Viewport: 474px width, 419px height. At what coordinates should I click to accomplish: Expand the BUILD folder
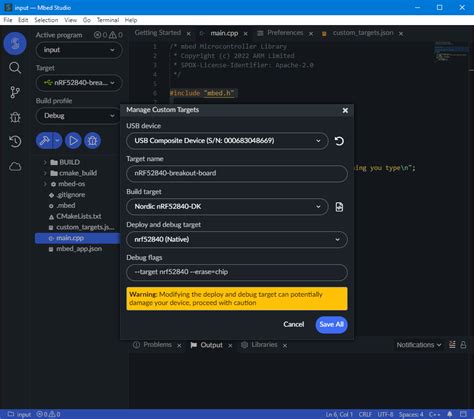click(45, 162)
